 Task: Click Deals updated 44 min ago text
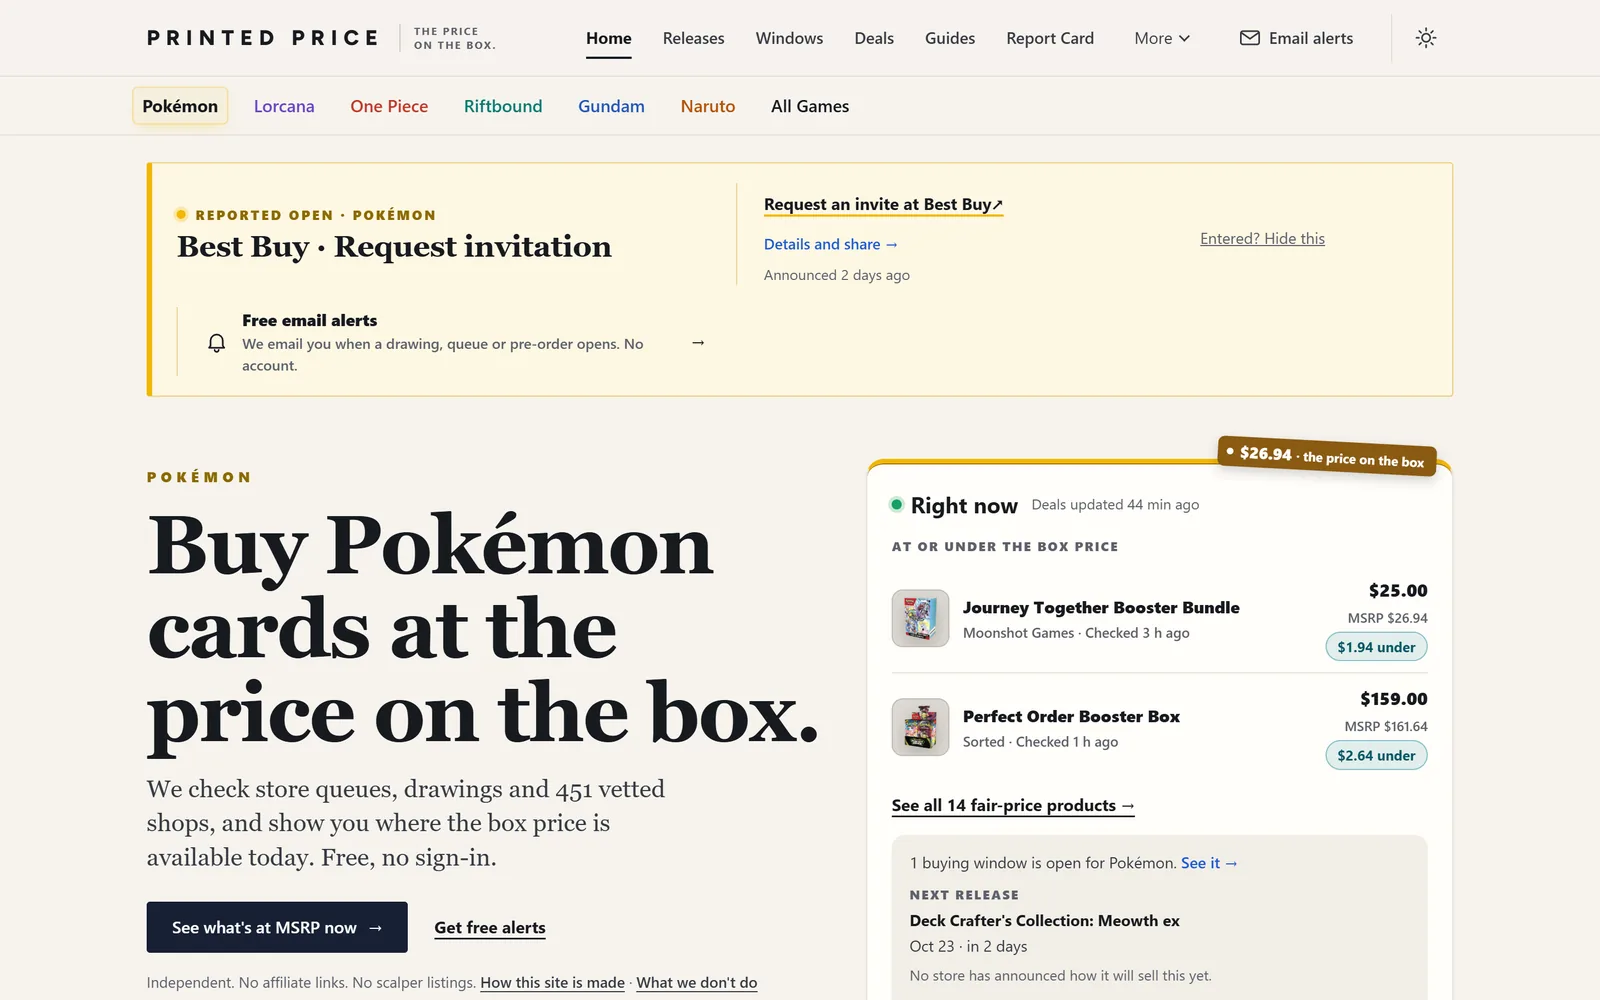pyautogui.click(x=1115, y=504)
